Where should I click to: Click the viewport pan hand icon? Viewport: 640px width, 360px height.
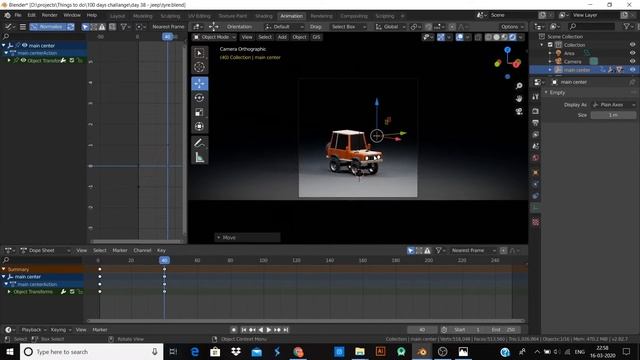(x=519, y=98)
